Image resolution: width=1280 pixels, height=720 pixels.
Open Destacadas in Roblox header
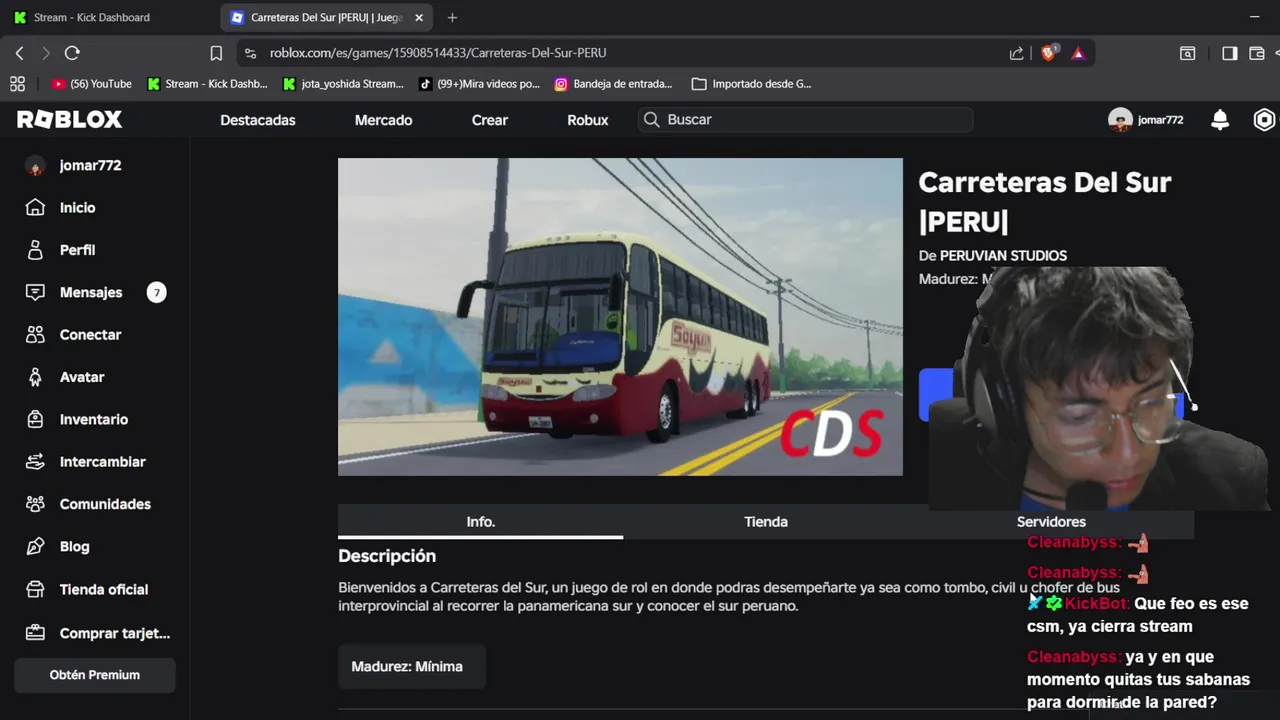click(x=258, y=120)
